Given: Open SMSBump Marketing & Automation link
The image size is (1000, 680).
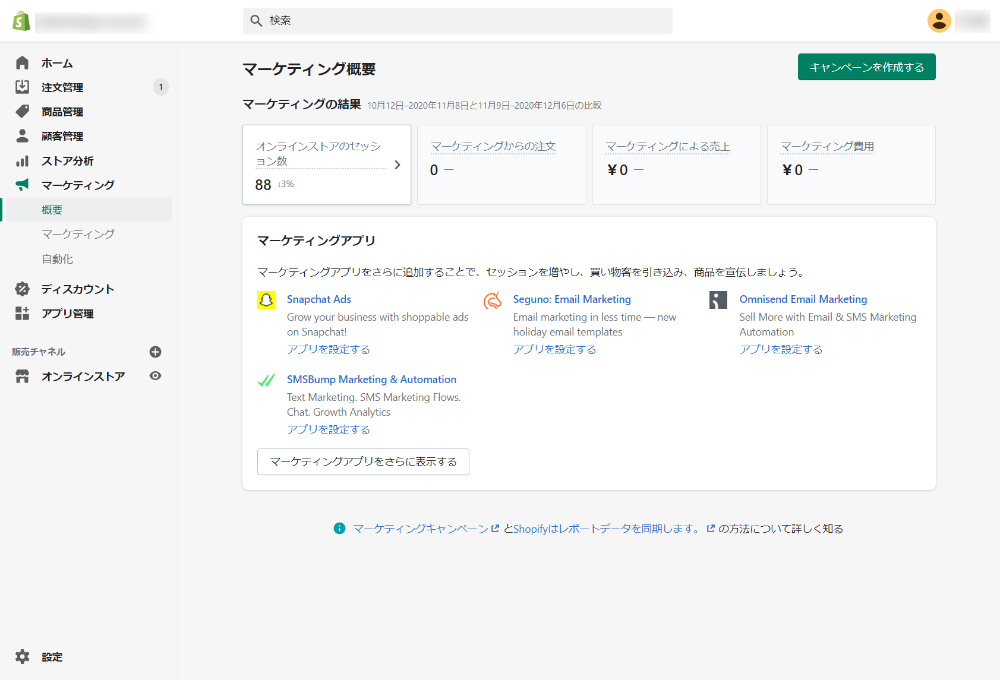Looking at the screenshot, I should [371, 380].
